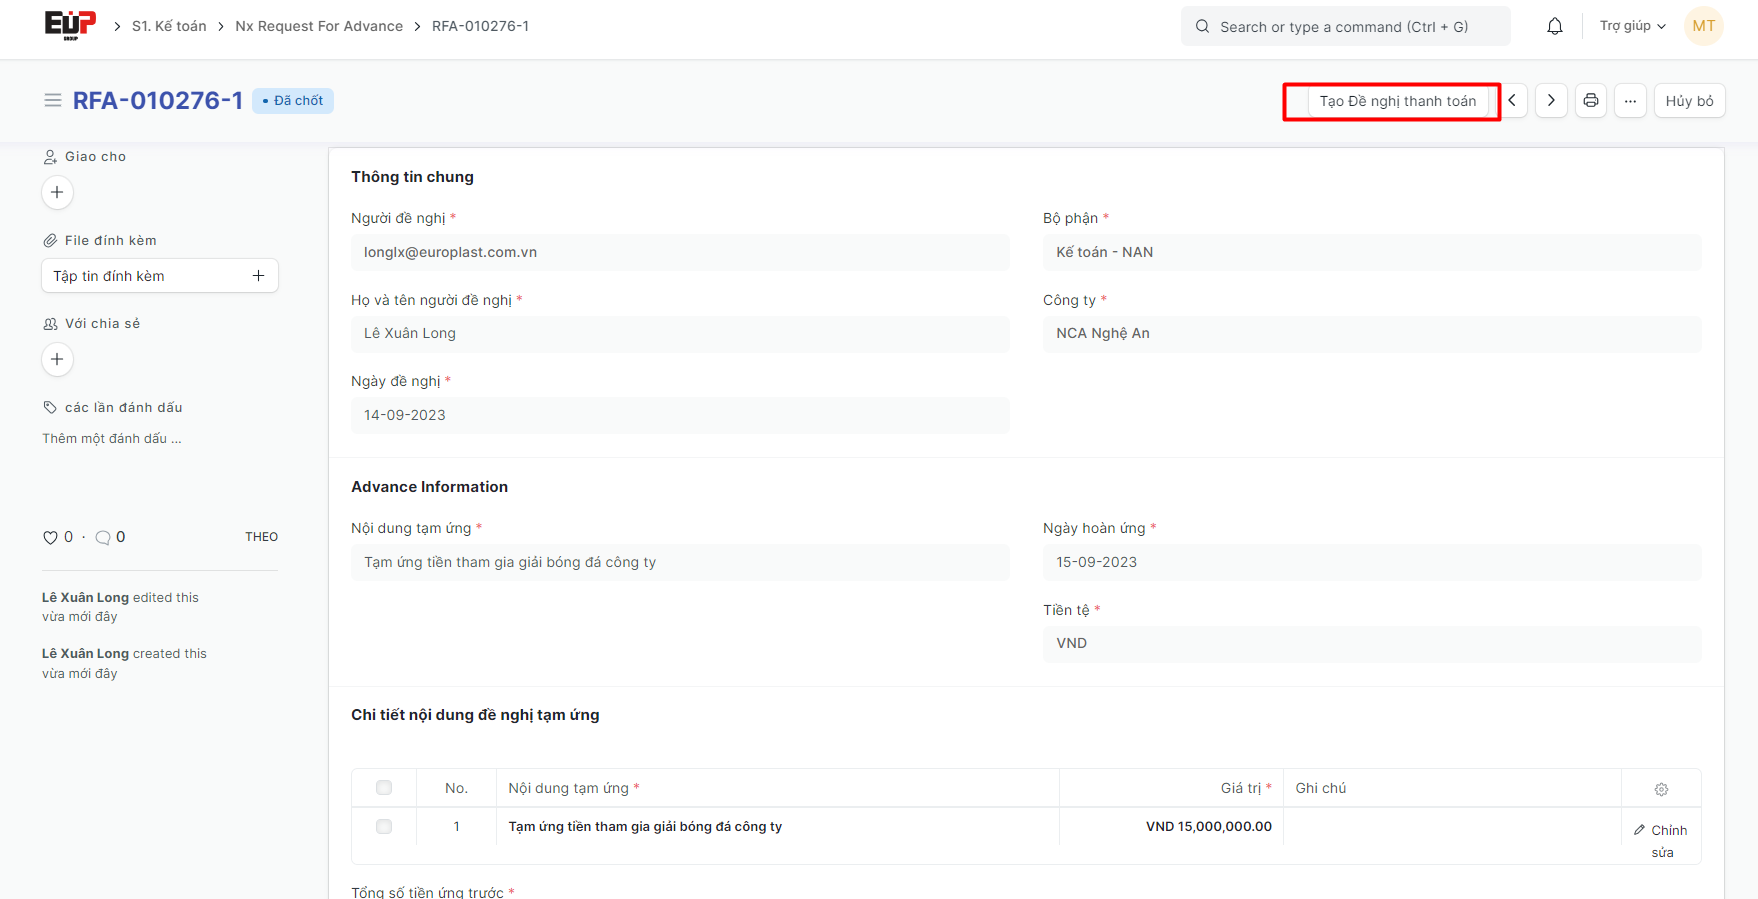1758x899 pixels.
Task: Print this advance request
Action: 1591,101
